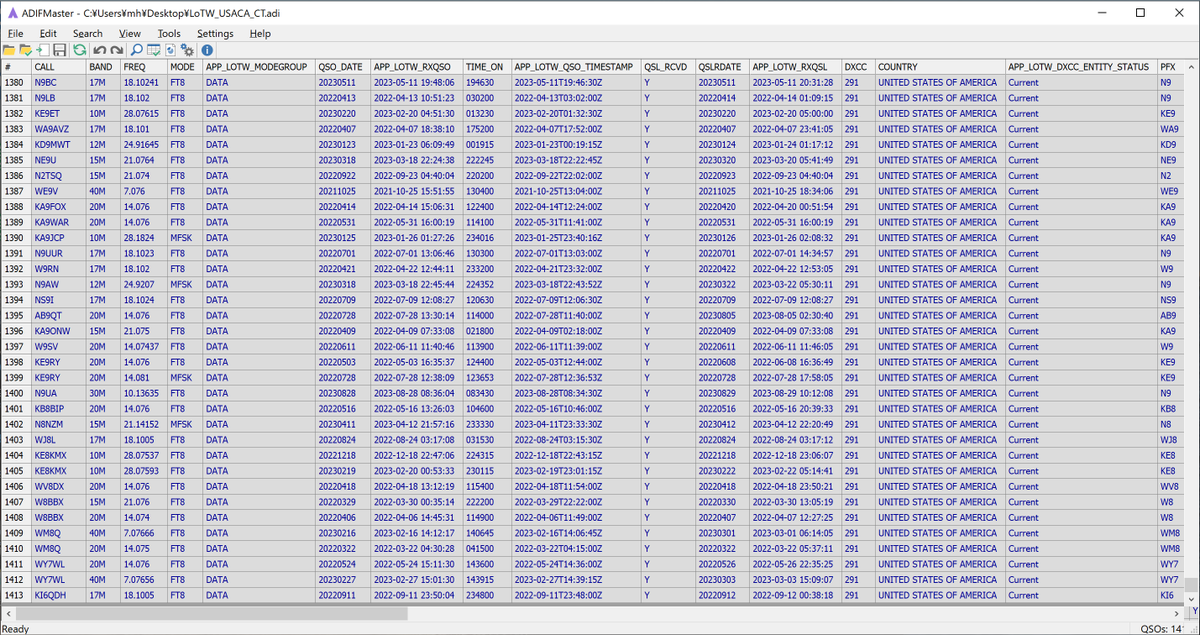Click the CALL column header
1200x635 pixels.
58,66
